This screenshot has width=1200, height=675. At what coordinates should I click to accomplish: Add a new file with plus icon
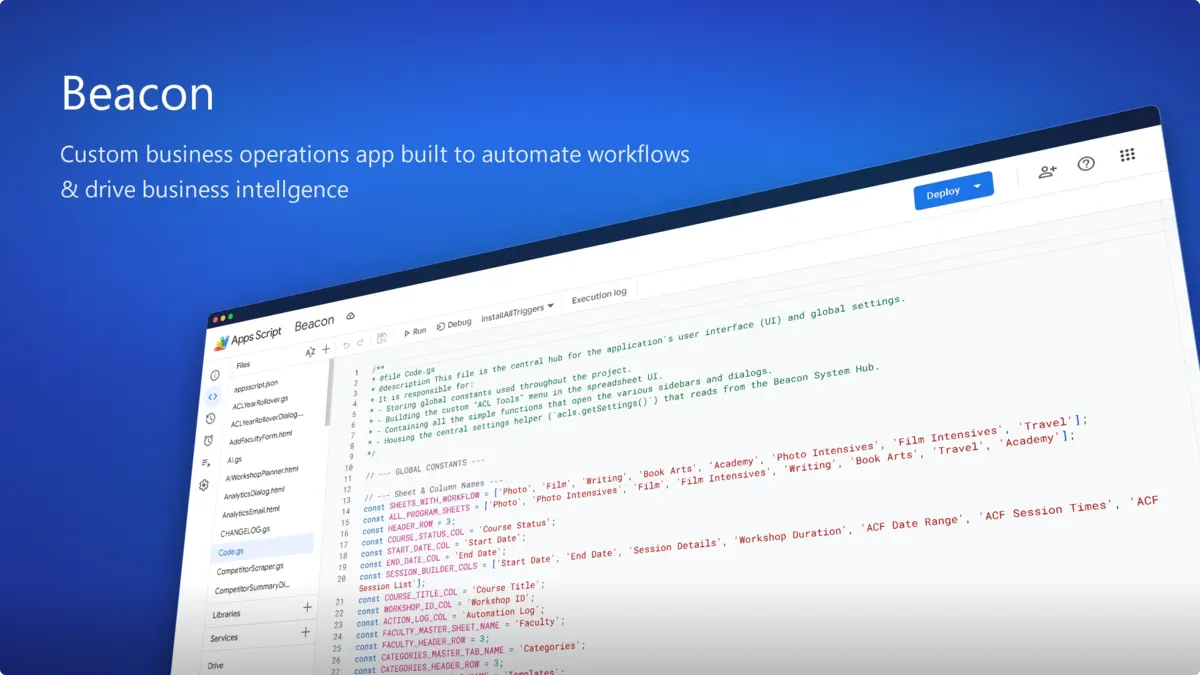[x=326, y=349]
